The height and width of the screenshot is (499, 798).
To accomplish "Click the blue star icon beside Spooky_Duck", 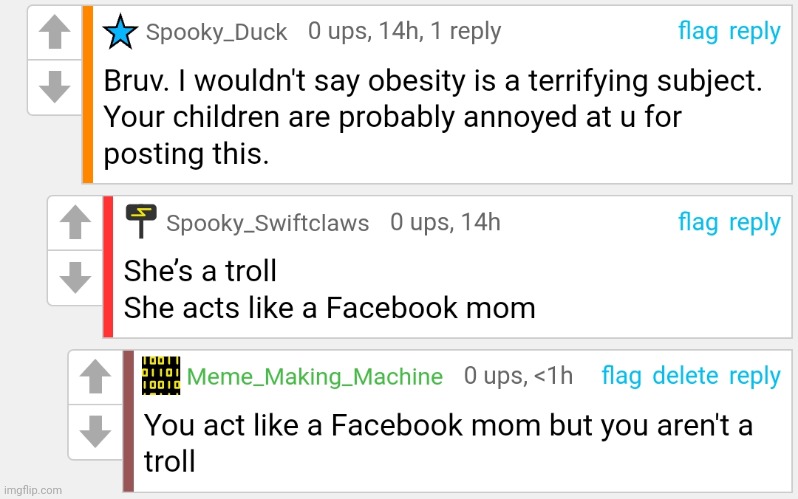I will point(122,32).
